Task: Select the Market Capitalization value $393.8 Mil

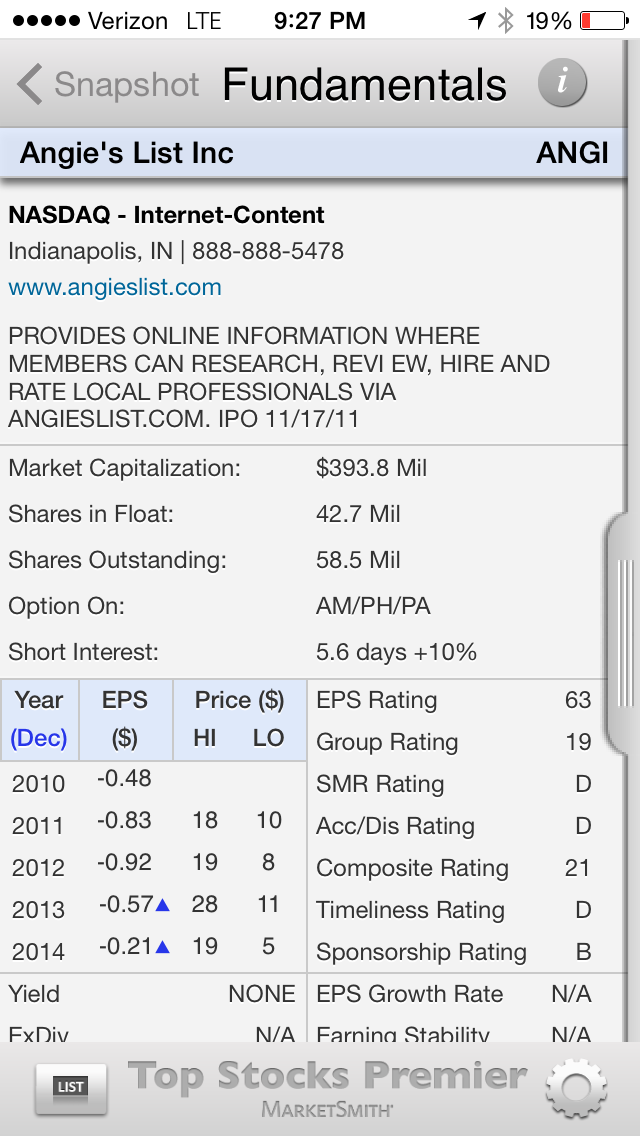Action: point(371,468)
